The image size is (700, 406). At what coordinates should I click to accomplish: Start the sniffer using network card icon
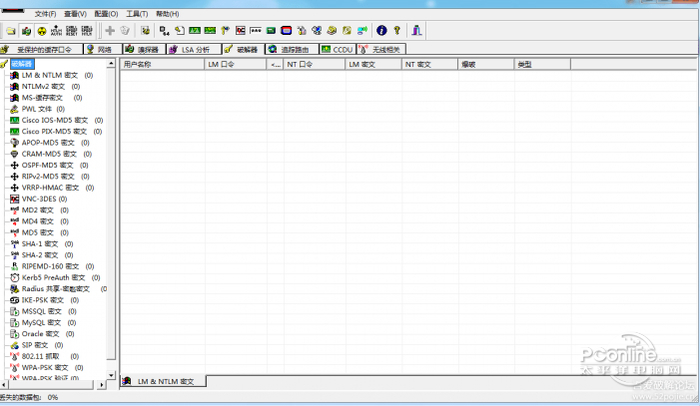click(26, 31)
